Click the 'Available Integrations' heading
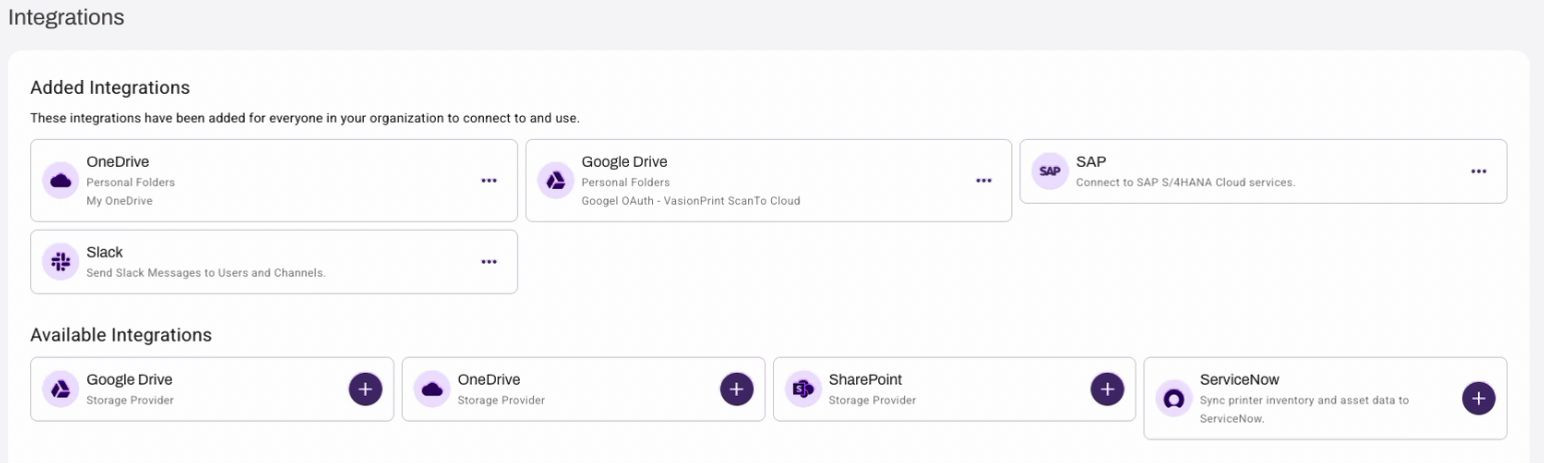1544x463 pixels. [x=121, y=335]
